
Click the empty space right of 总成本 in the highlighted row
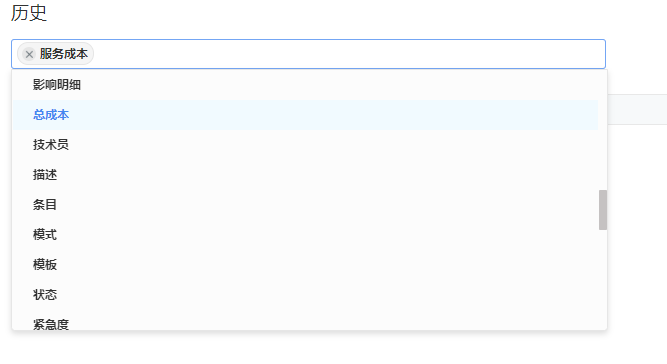pyautogui.click(x=332, y=115)
